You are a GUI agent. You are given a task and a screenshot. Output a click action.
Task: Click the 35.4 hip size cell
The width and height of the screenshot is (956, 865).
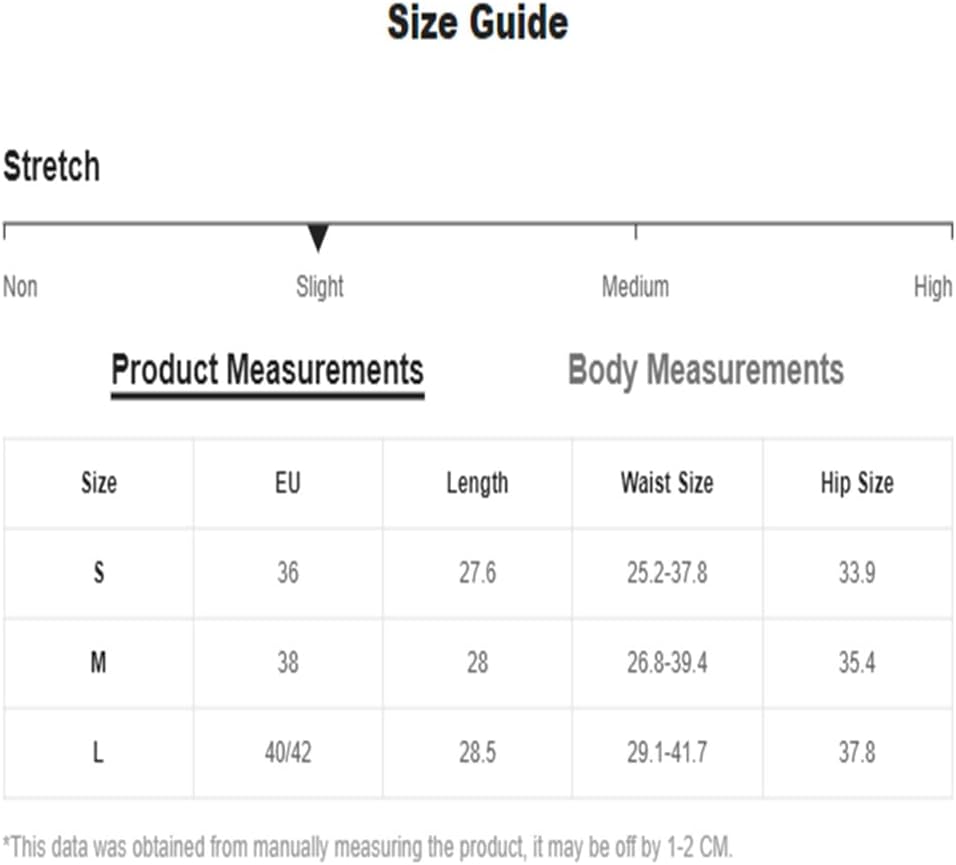[857, 663]
